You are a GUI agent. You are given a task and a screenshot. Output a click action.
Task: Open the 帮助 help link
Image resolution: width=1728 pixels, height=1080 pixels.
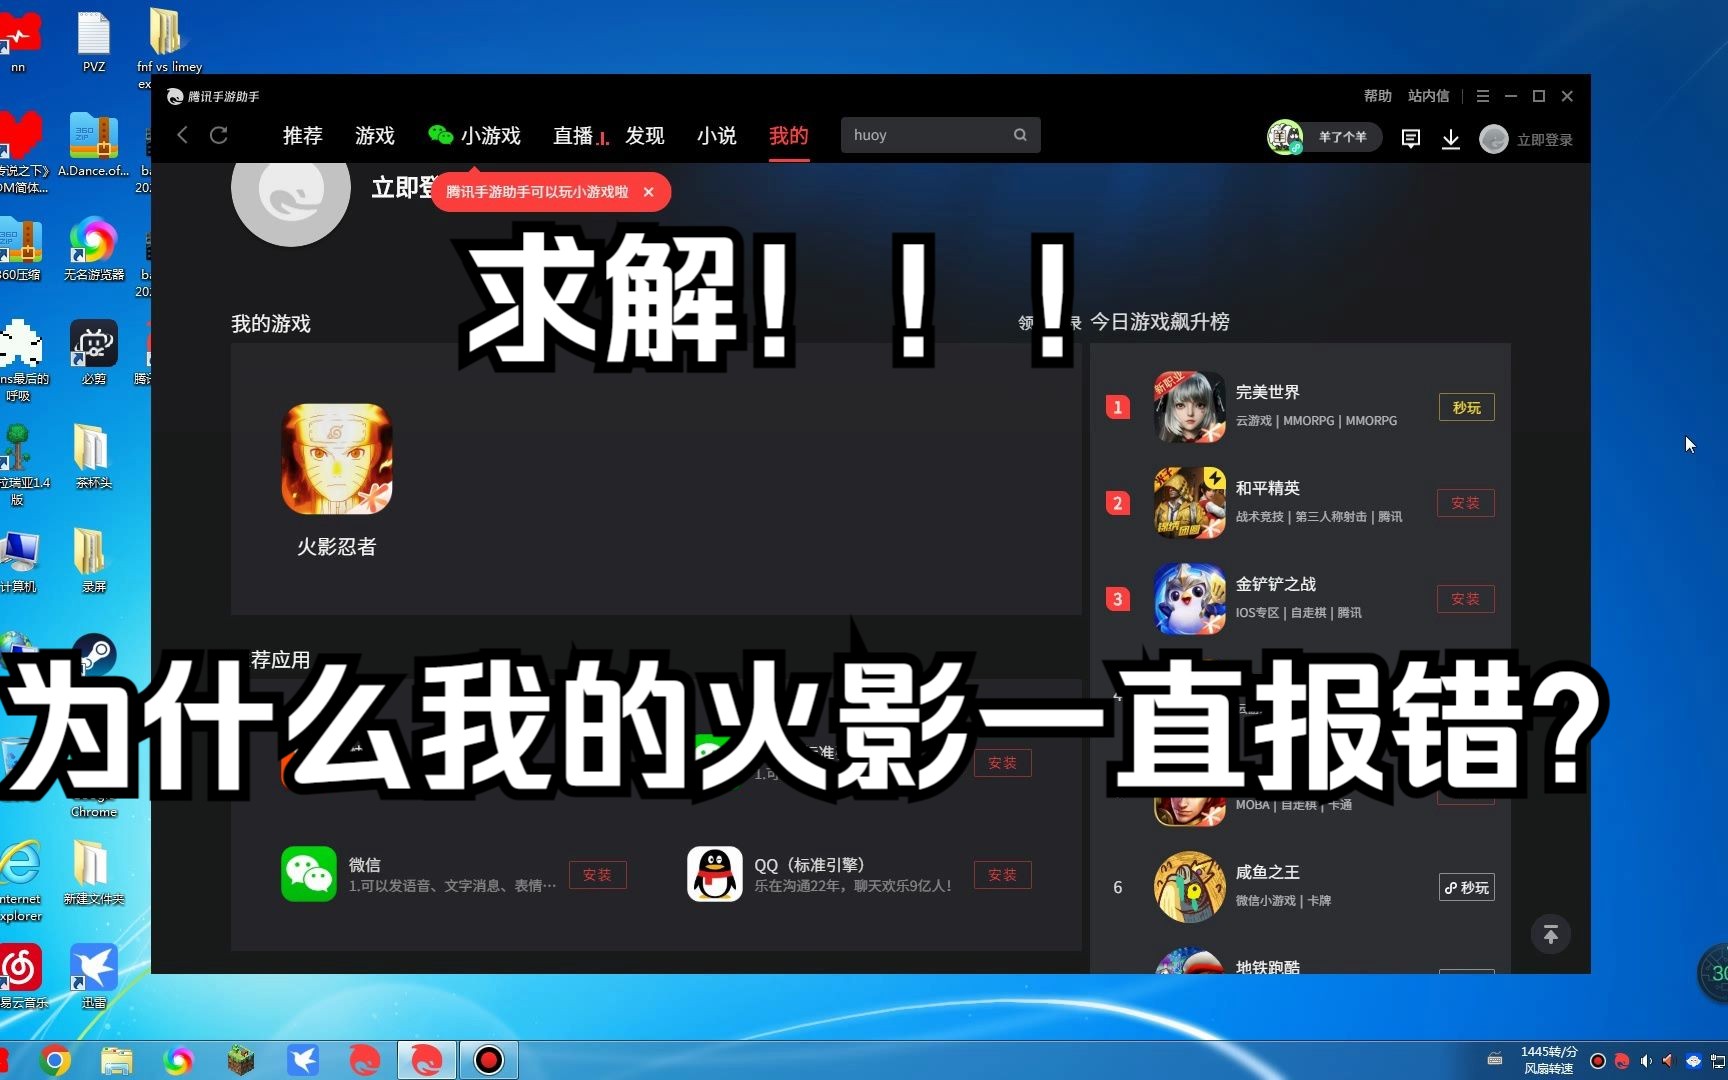point(1377,96)
